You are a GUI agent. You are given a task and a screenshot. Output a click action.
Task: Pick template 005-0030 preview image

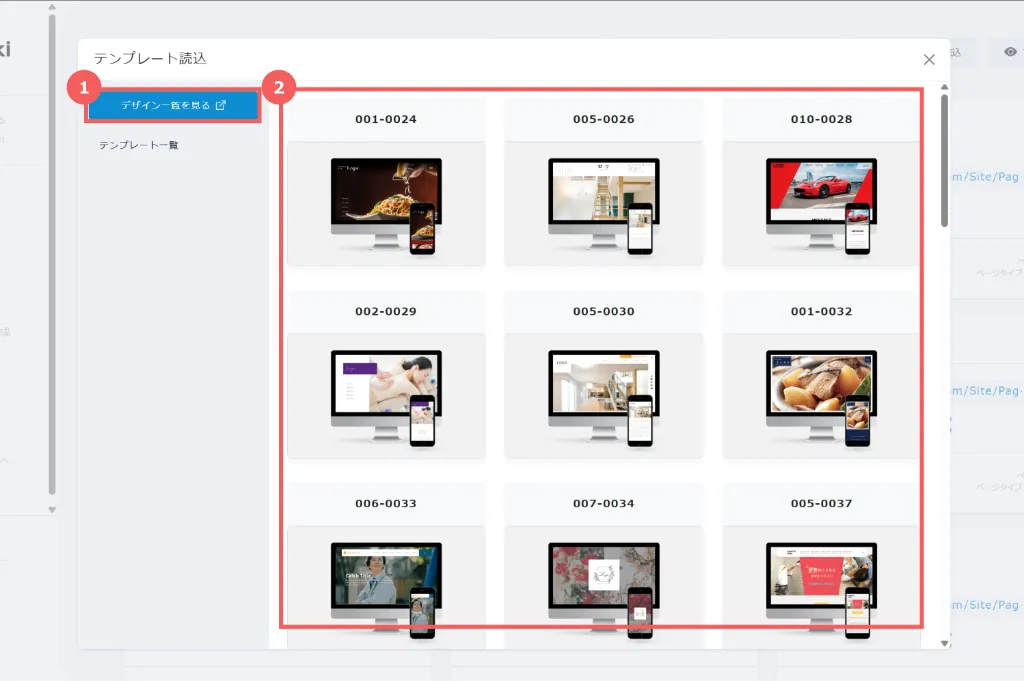point(603,395)
